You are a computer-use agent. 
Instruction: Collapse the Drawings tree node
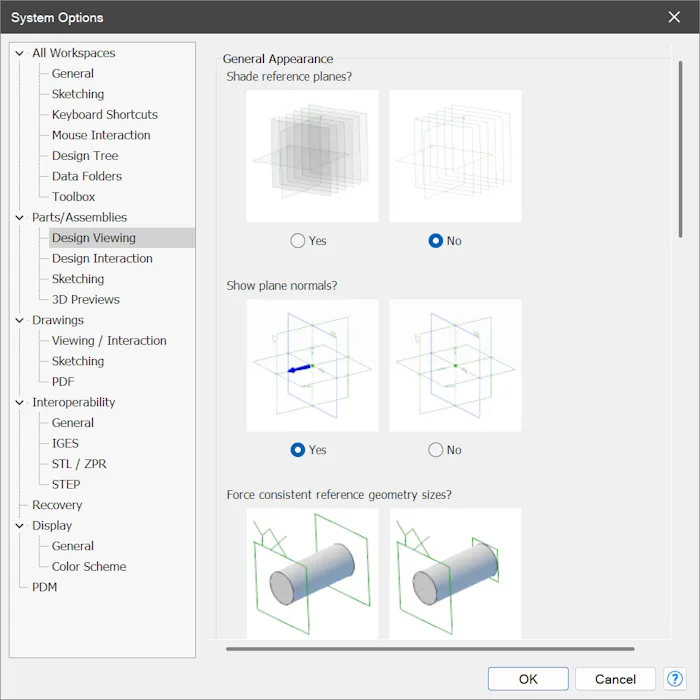point(19,320)
